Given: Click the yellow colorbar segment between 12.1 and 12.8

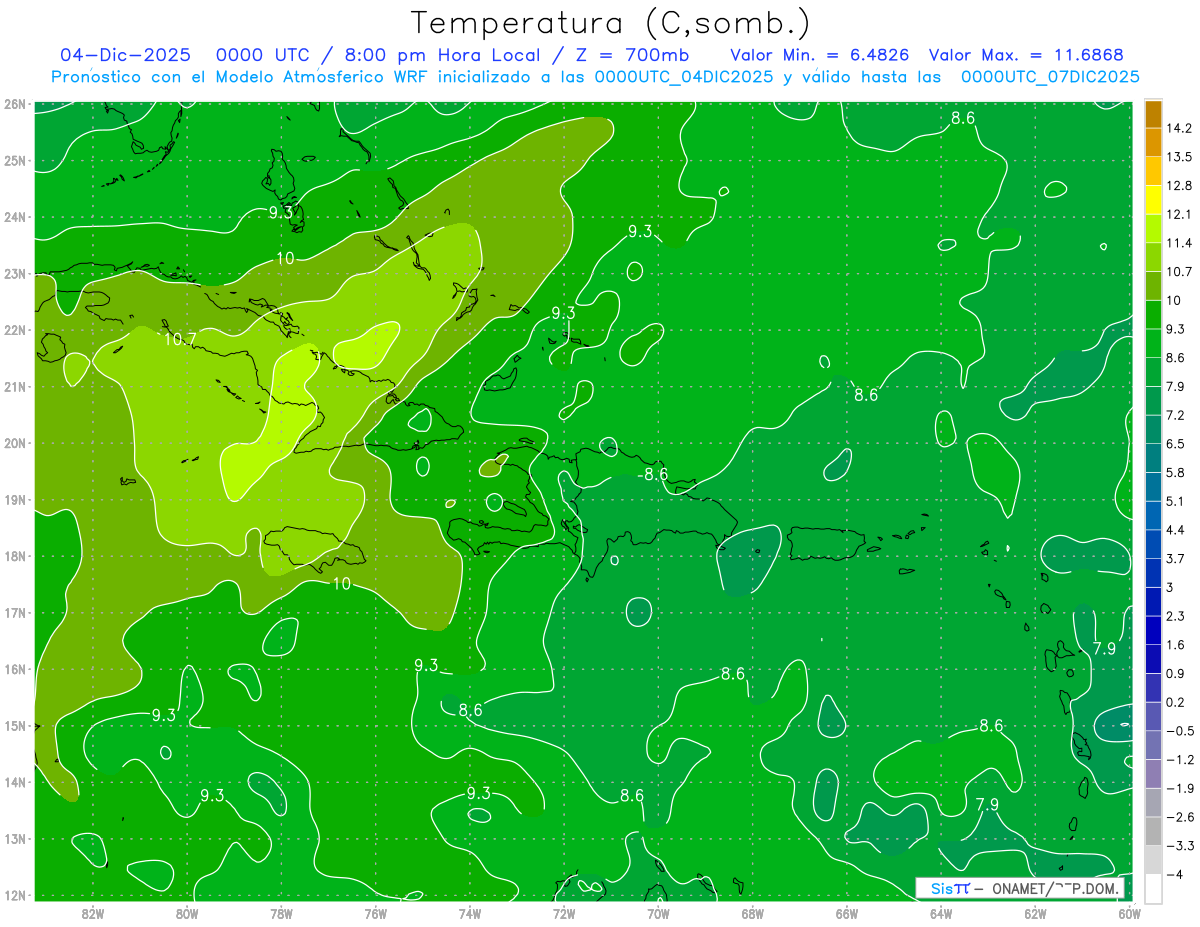Looking at the screenshot, I should [x=1153, y=200].
